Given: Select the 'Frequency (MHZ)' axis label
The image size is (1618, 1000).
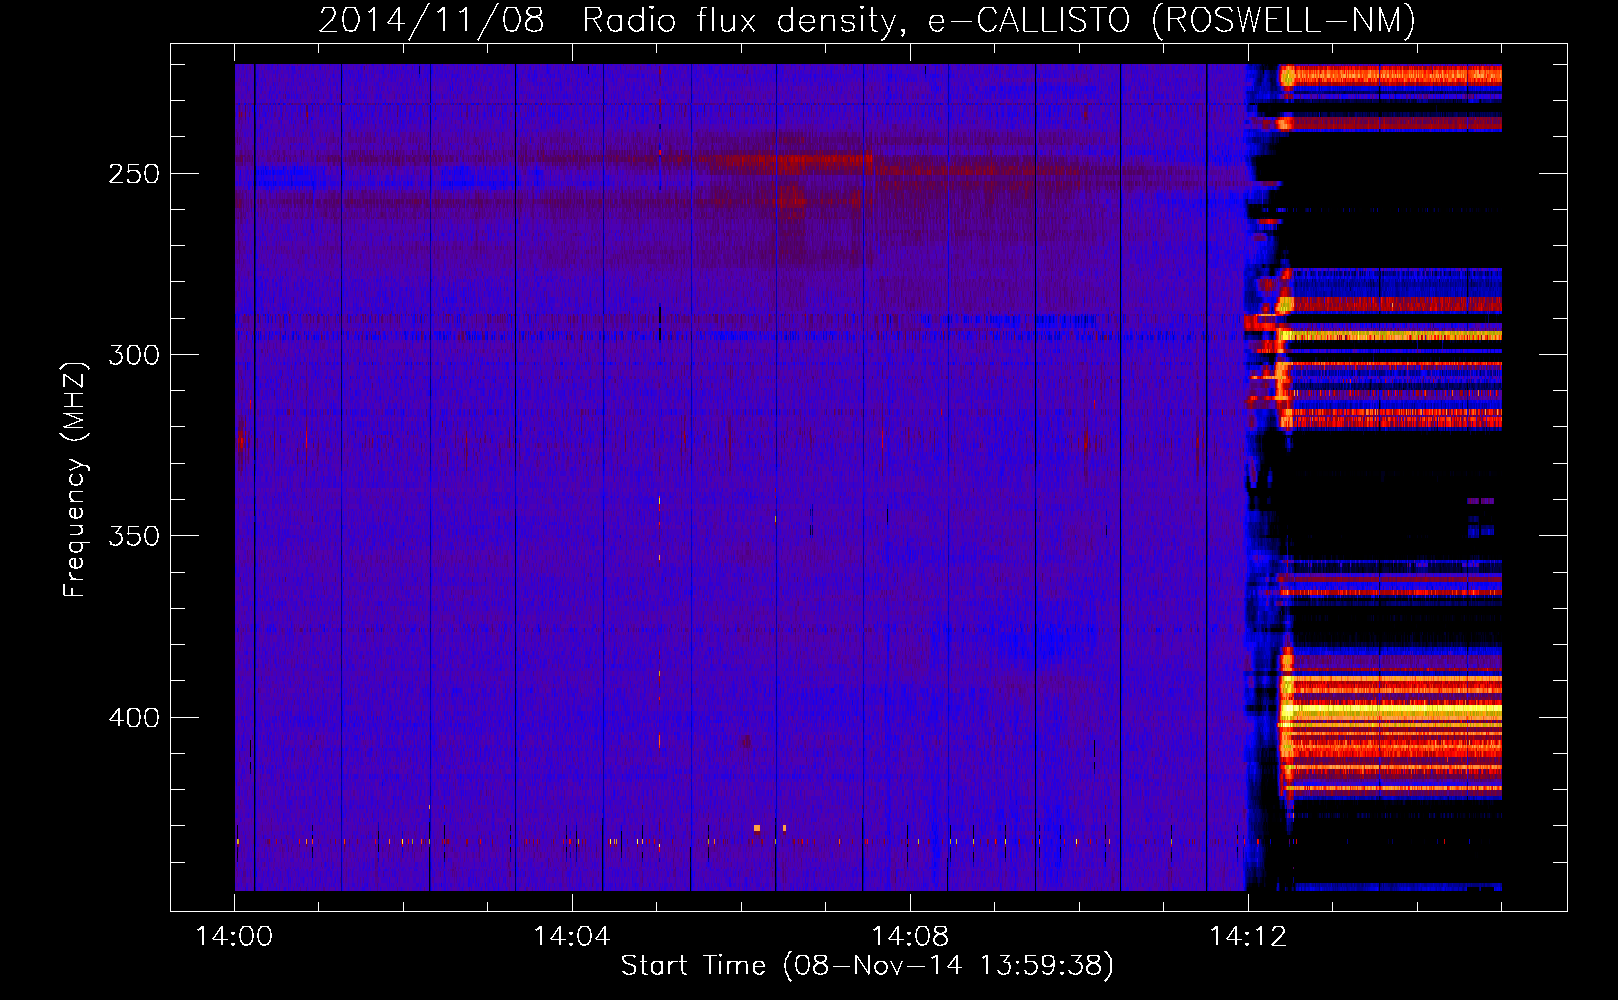Looking at the screenshot, I should point(75,480).
